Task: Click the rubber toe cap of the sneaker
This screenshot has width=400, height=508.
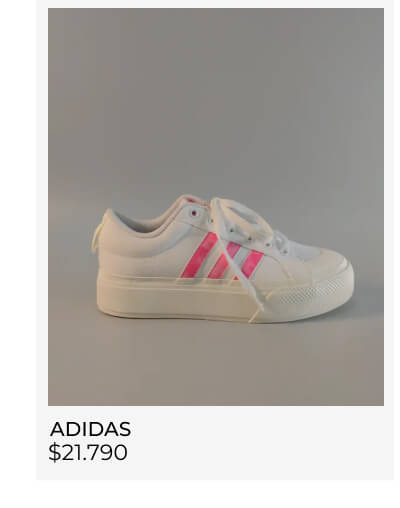Action: pos(327,267)
